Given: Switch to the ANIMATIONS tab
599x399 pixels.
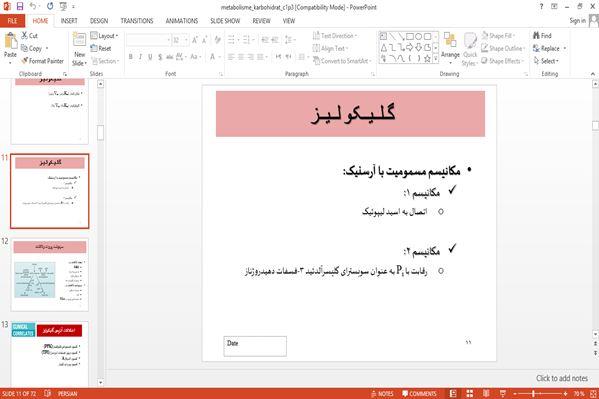Looking at the screenshot, I should pos(182,21).
